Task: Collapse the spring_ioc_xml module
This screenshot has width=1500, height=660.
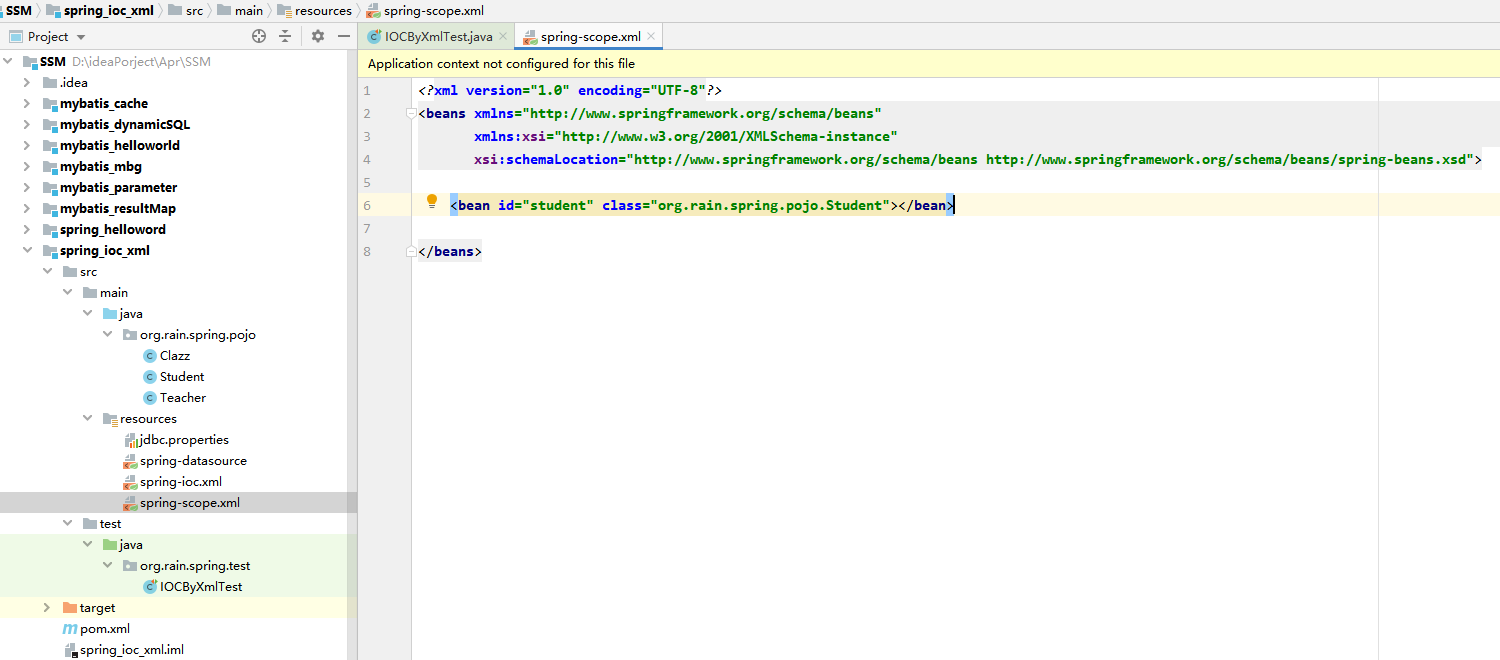Action: click(28, 251)
